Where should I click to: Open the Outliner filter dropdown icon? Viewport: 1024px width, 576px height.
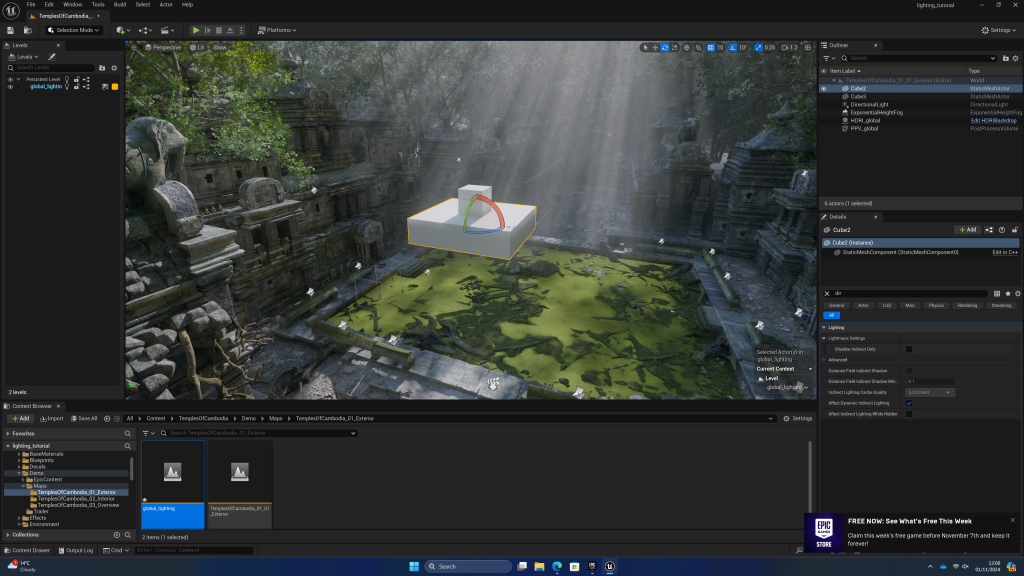[x=828, y=58]
